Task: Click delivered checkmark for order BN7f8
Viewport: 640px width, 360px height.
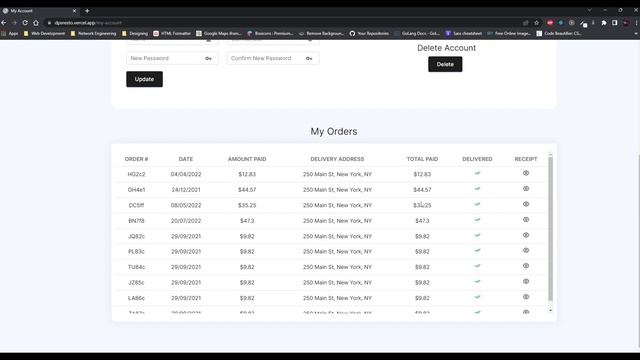Action: [477, 220]
